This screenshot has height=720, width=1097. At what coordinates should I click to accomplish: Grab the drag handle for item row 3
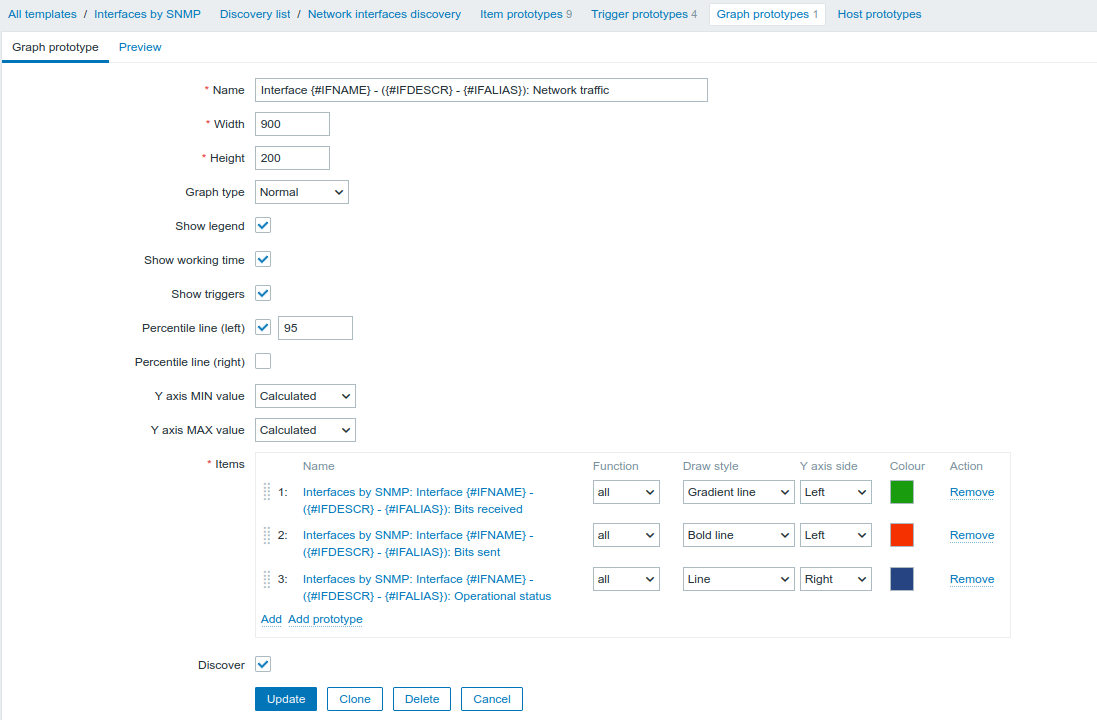[267, 579]
